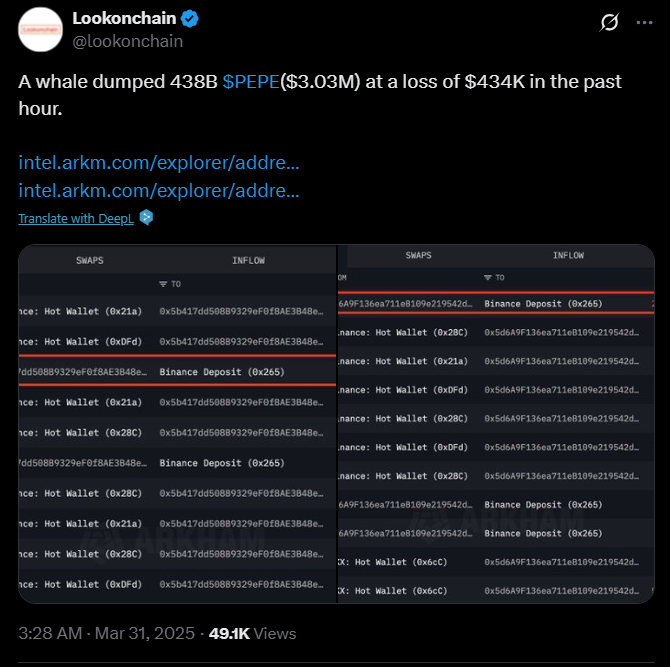The height and width of the screenshot is (667, 670).
Task: Click Translate with DeepL
Action: click(x=76, y=218)
